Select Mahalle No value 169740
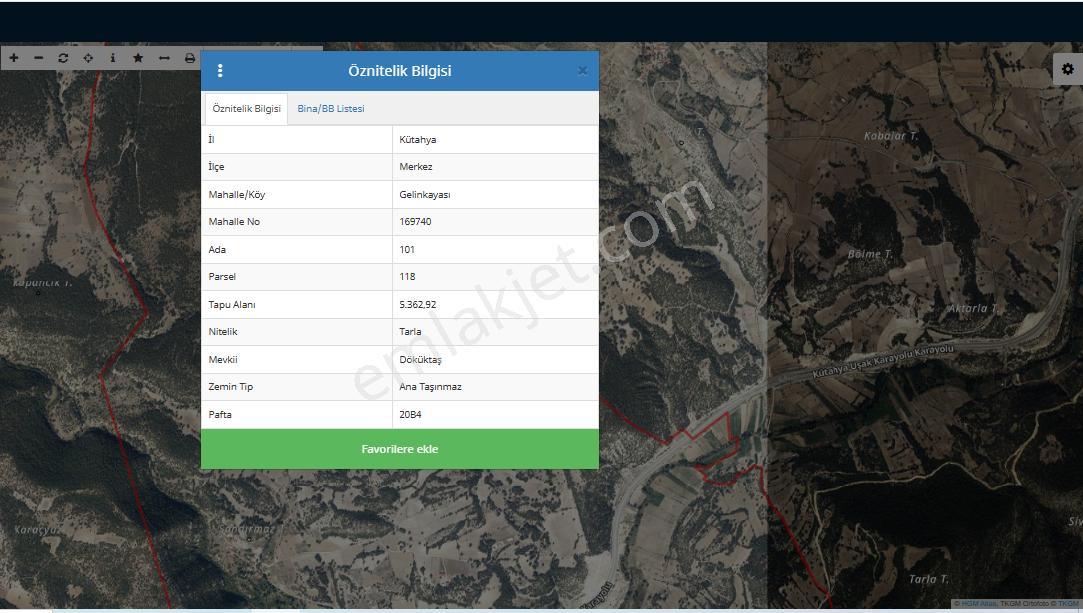 495,222
